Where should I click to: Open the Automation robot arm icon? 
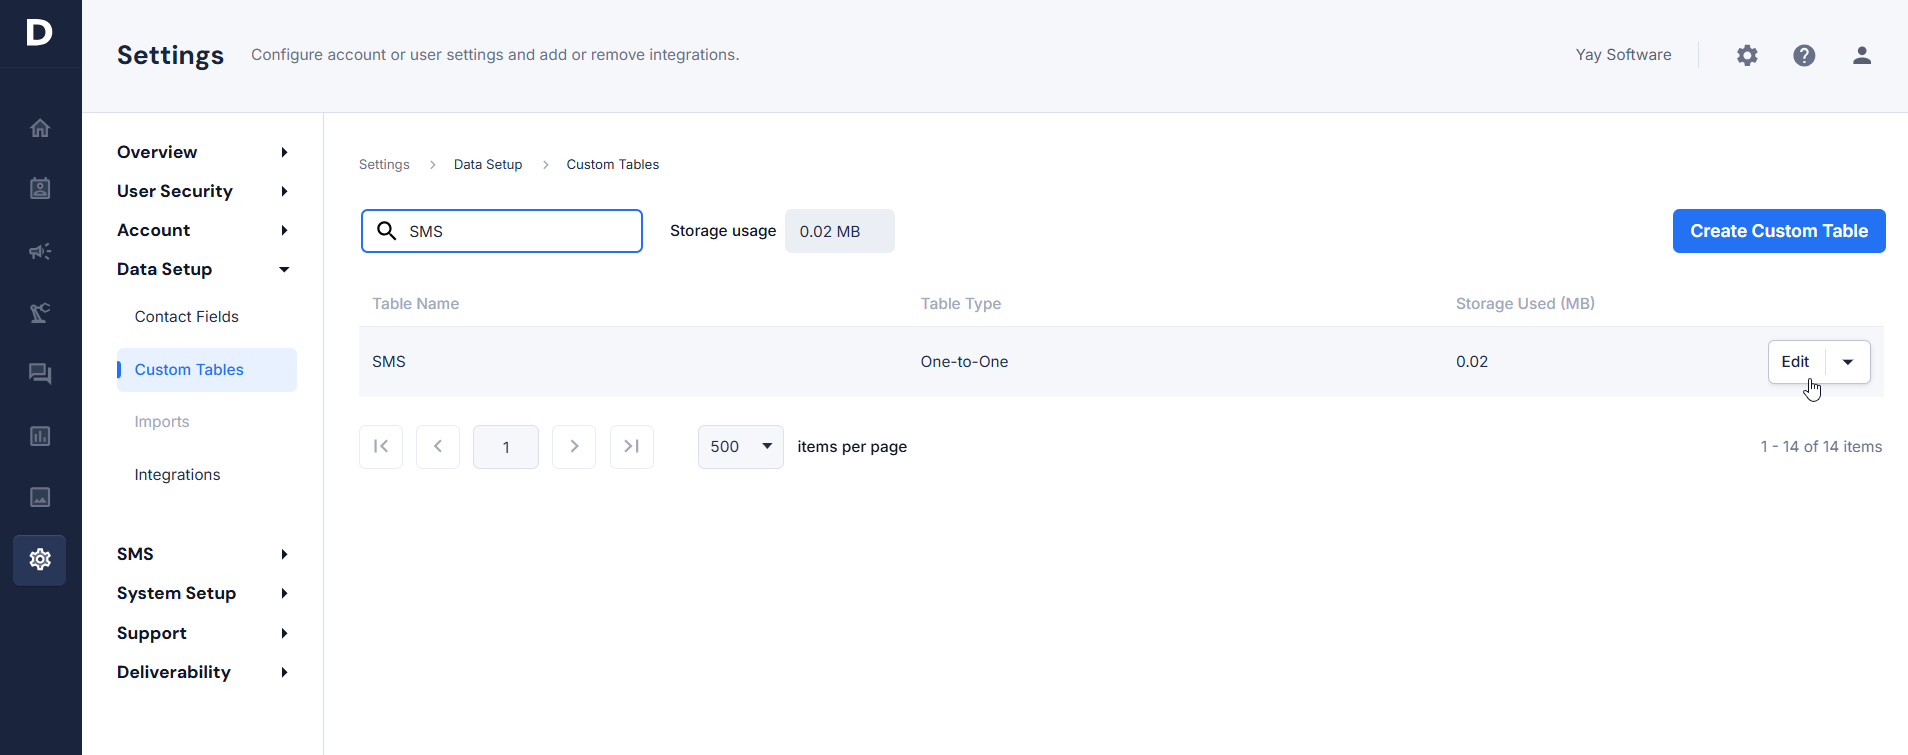[40, 313]
